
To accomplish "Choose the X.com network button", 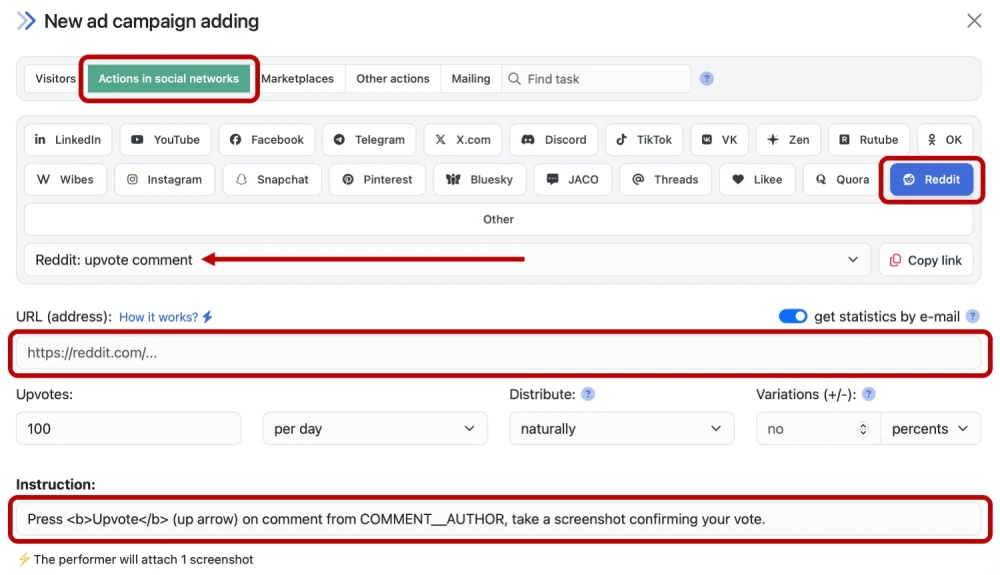I will pos(462,140).
